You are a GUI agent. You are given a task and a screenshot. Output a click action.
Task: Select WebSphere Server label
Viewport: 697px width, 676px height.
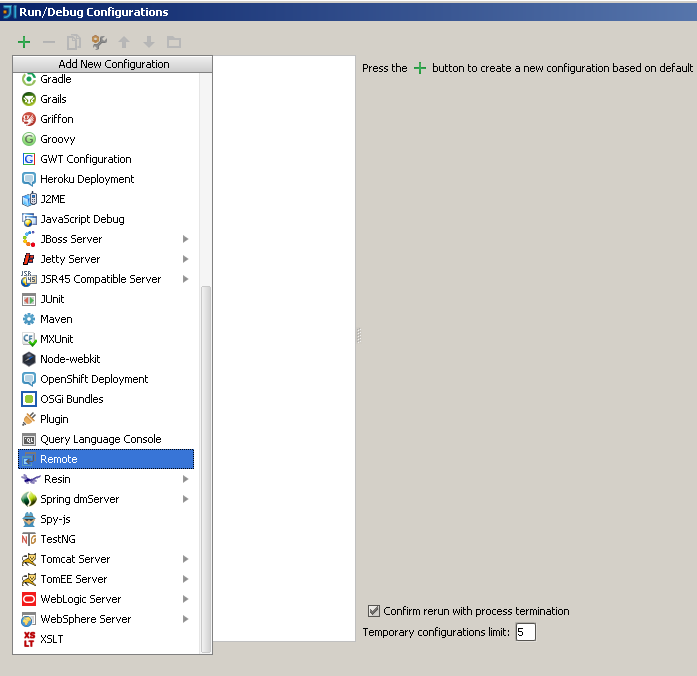point(86,619)
